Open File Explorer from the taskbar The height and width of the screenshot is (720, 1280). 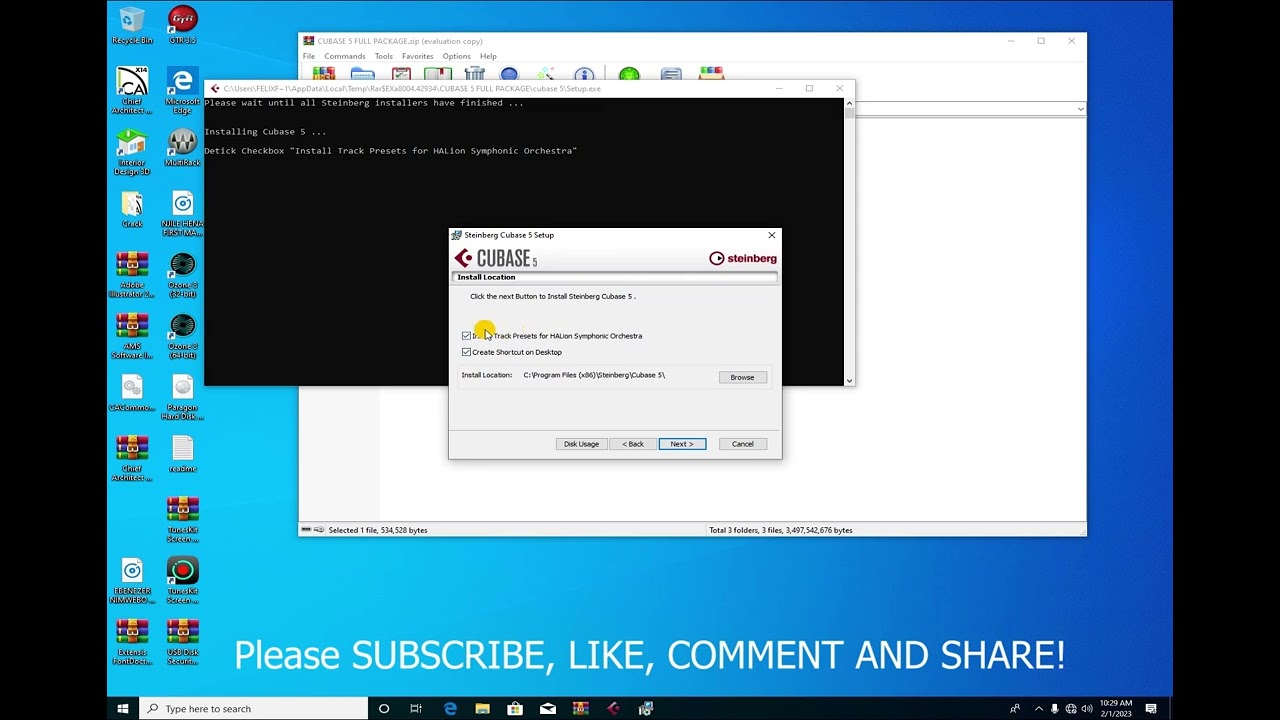click(482, 708)
